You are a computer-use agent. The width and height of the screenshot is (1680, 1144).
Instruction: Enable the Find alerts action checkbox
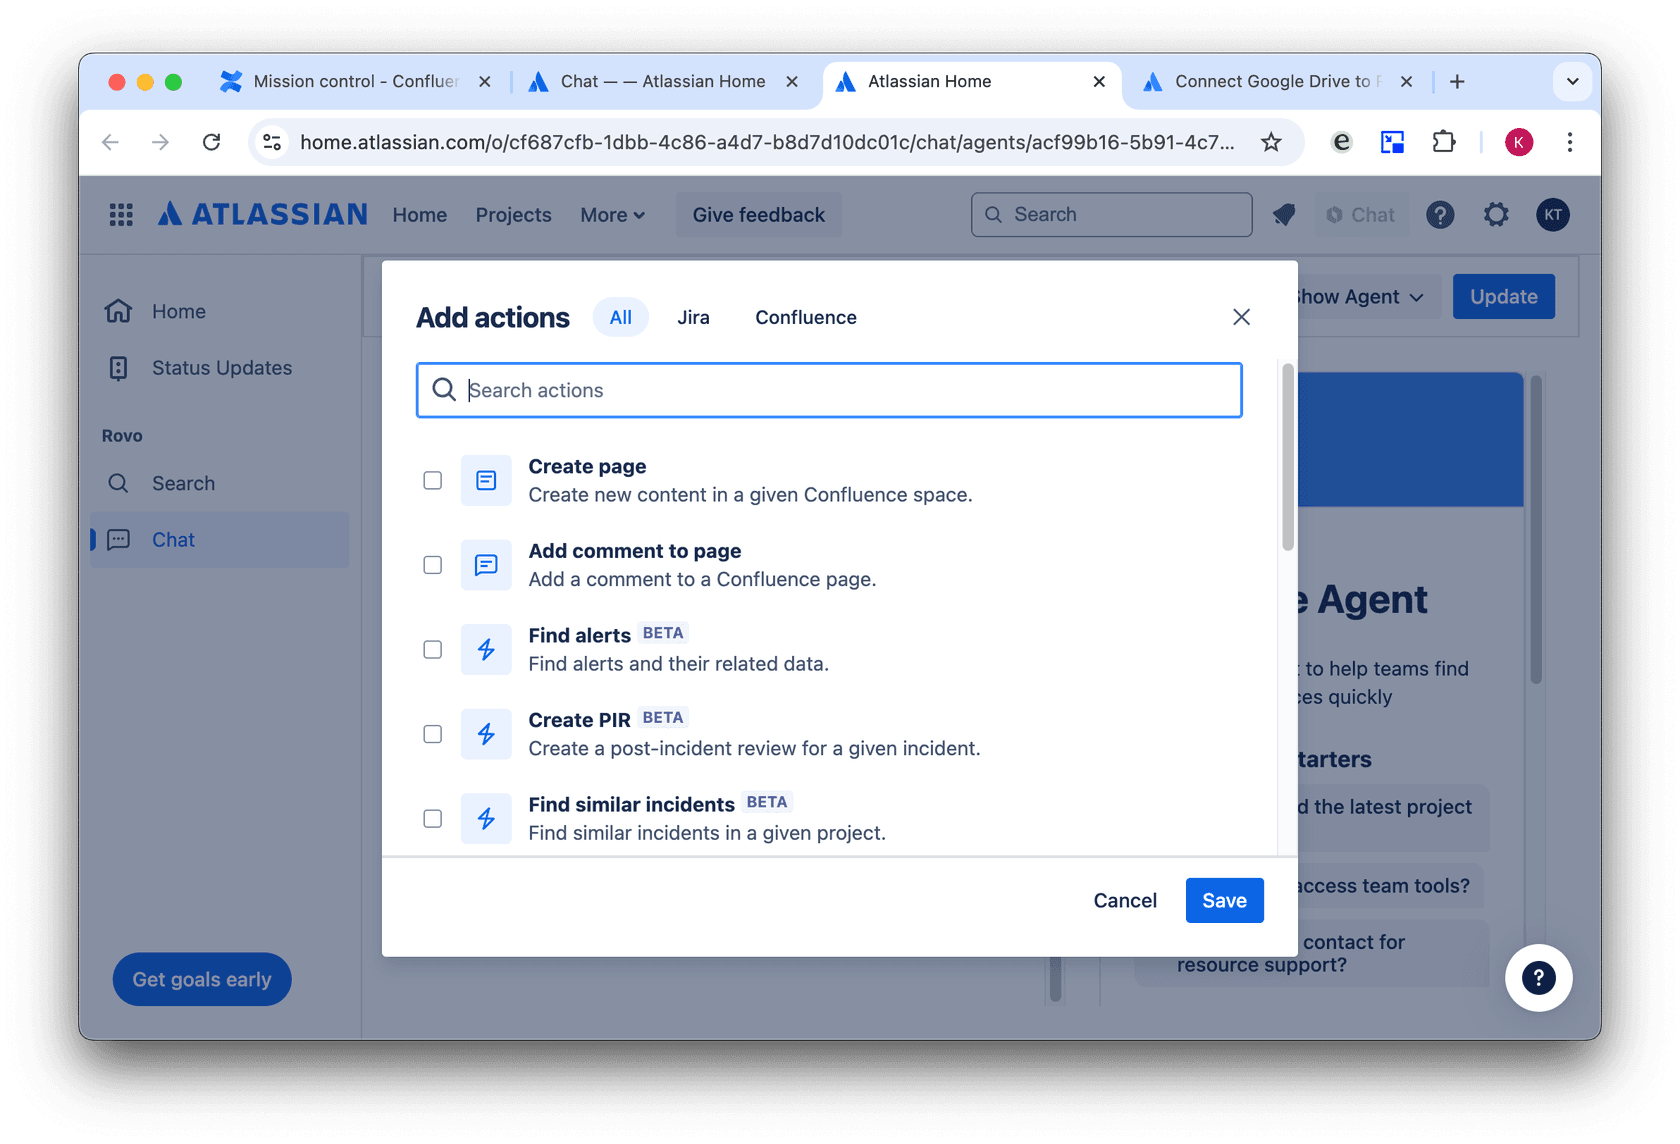point(432,650)
